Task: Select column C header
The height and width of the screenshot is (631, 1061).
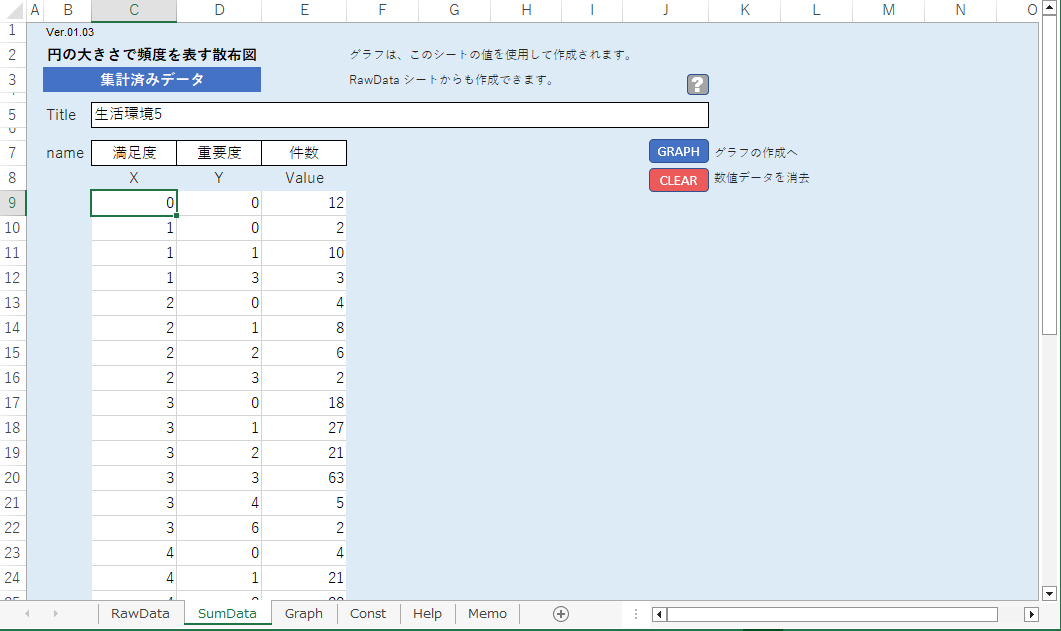Action: click(134, 10)
